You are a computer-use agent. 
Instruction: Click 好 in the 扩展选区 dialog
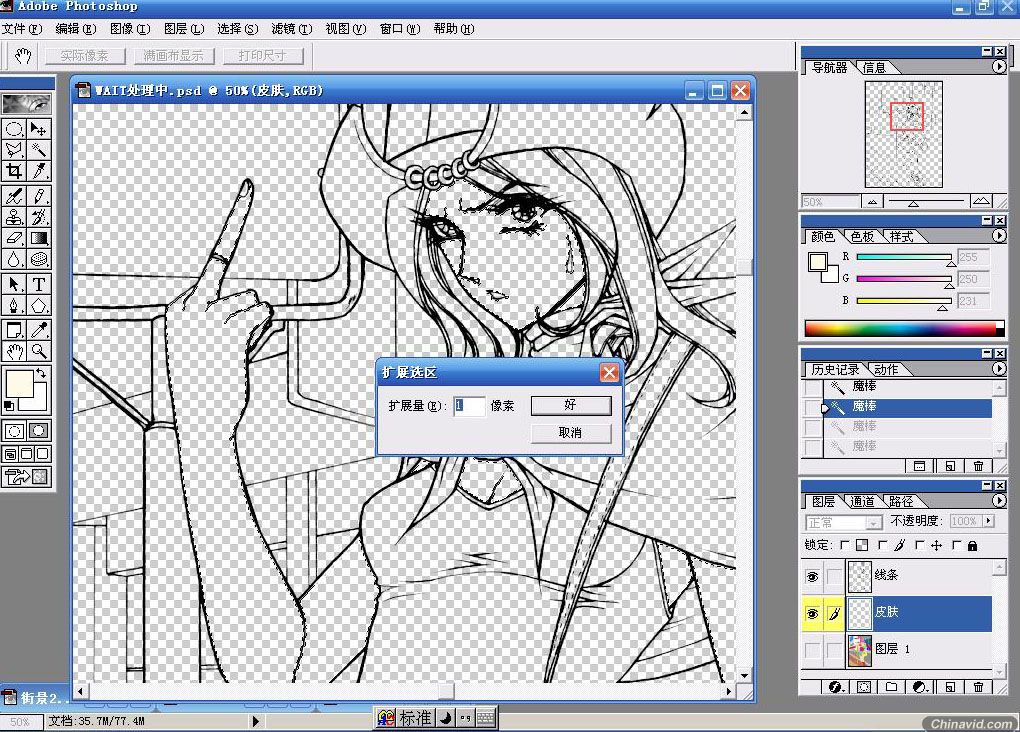click(570, 405)
